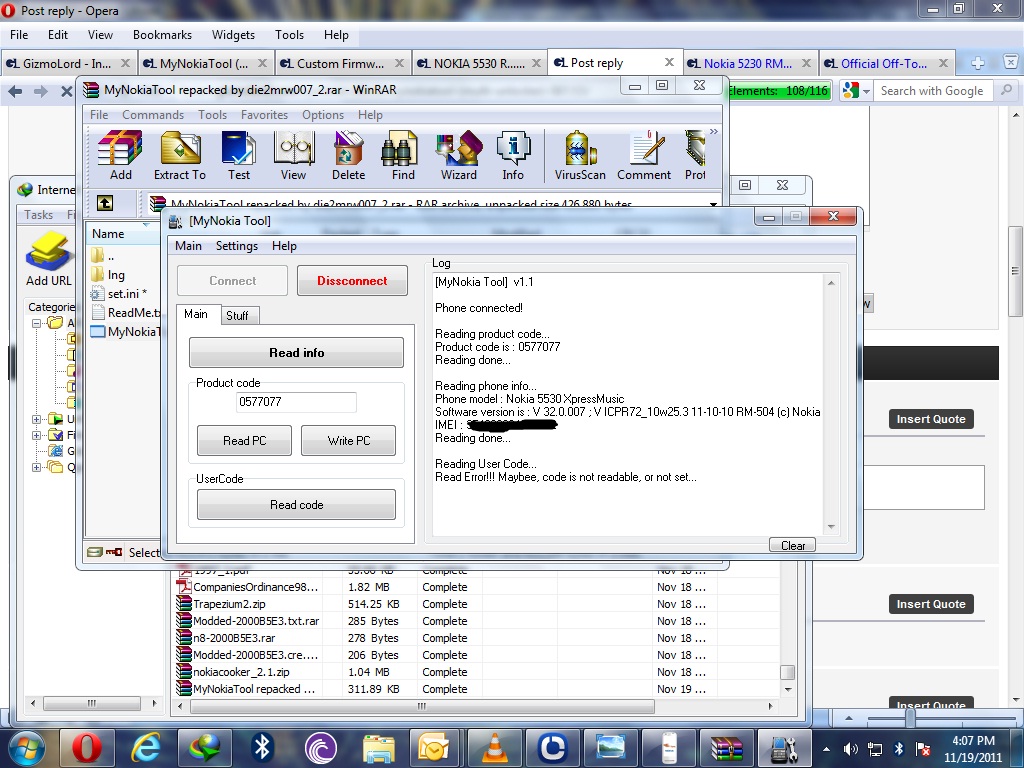This screenshot has height=768, width=1024.
Task: Click the WinRAR icon in taskbar
Action: [x=727, y=747]
